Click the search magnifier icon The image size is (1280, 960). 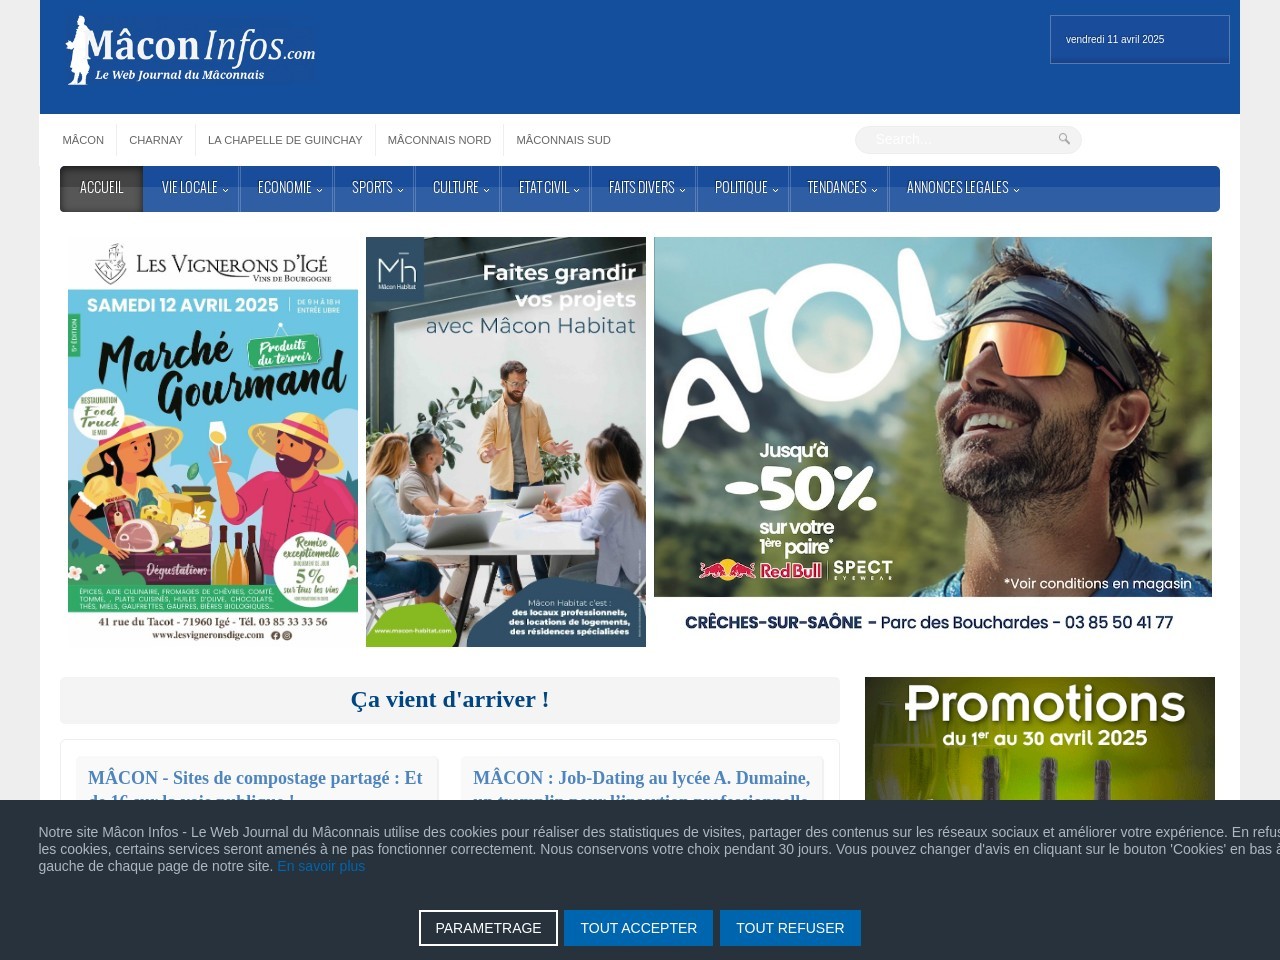coord(1064,139)
